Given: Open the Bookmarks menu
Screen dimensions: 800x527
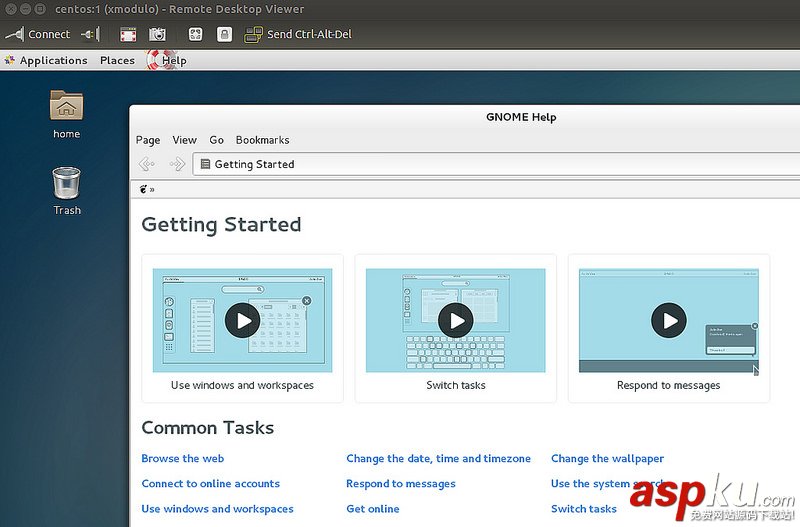Looking at the screenshot, I should coord(262,140).
